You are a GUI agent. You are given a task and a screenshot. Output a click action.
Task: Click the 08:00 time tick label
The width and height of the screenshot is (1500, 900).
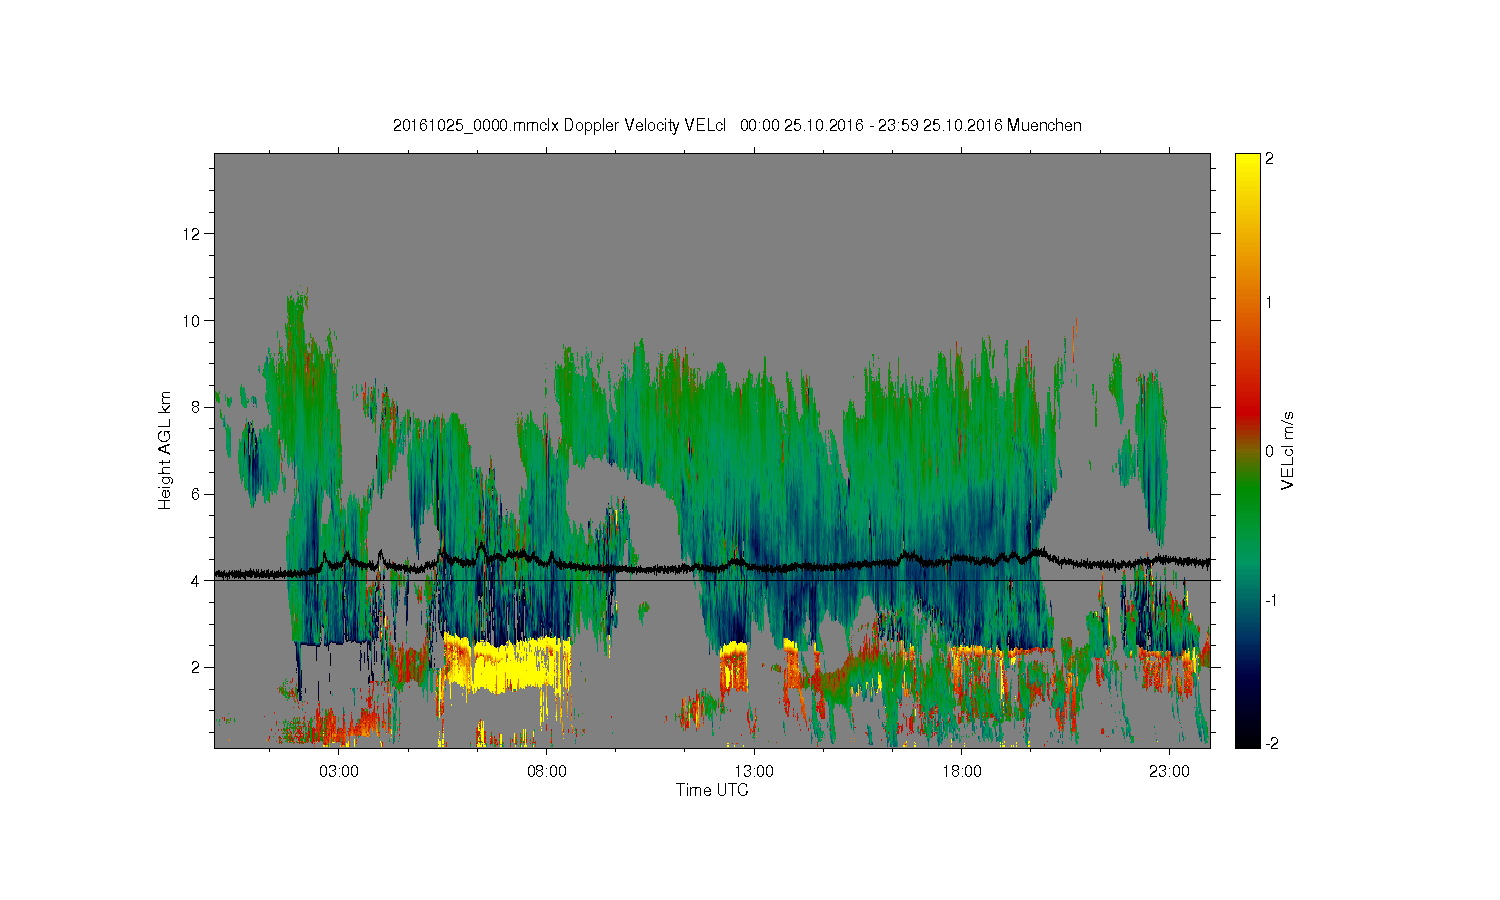(x=547, y=772)
